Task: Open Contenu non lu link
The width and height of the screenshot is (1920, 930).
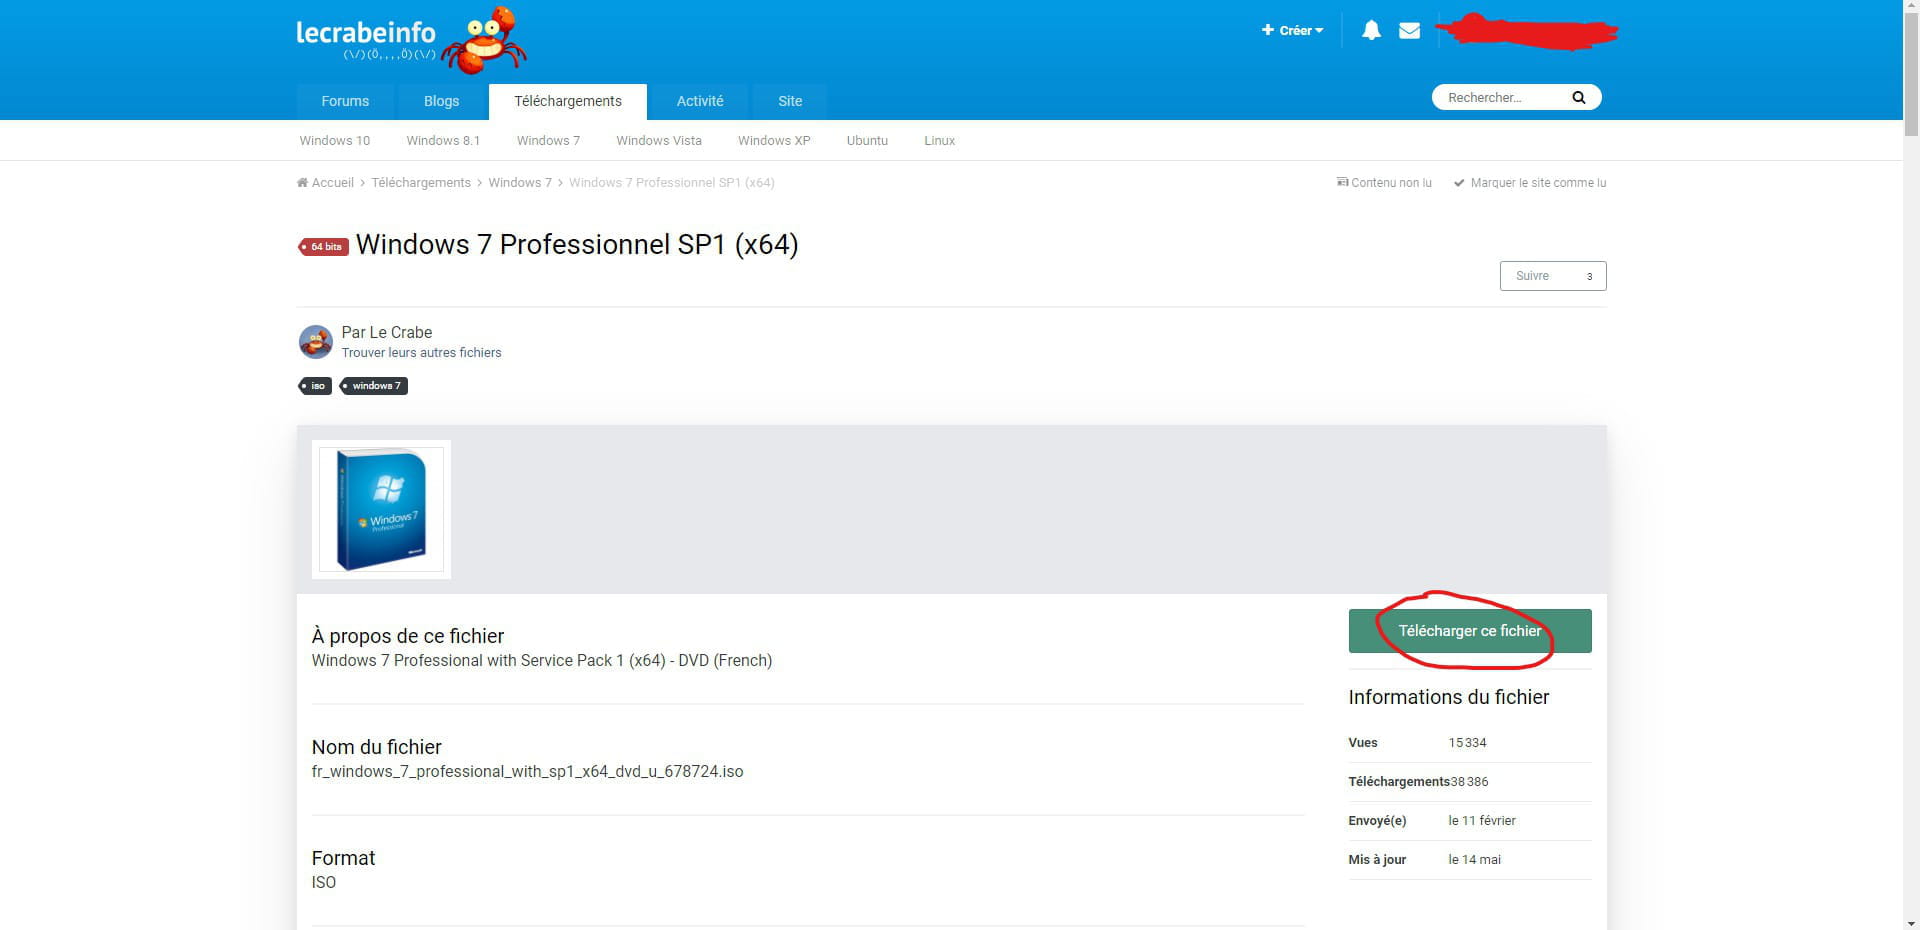Action: pos(1384,183)
